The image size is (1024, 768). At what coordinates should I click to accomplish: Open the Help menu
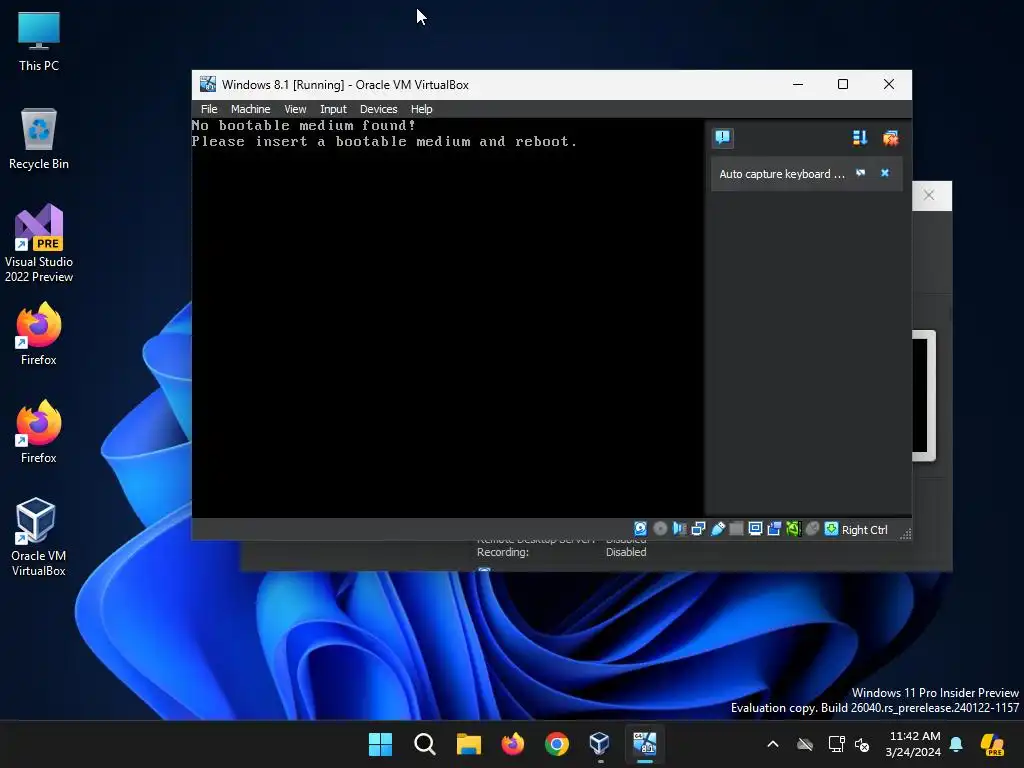[421, 109]
